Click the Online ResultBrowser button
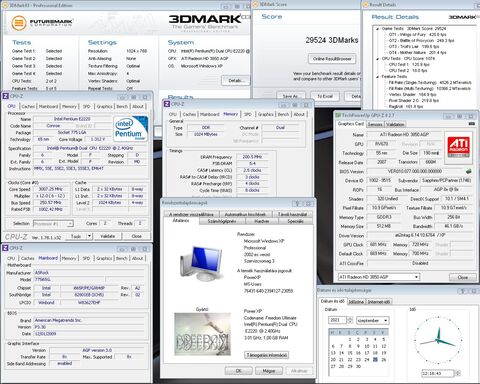The image size is (480, 384). pyautogui.click(x=332, y=59)
